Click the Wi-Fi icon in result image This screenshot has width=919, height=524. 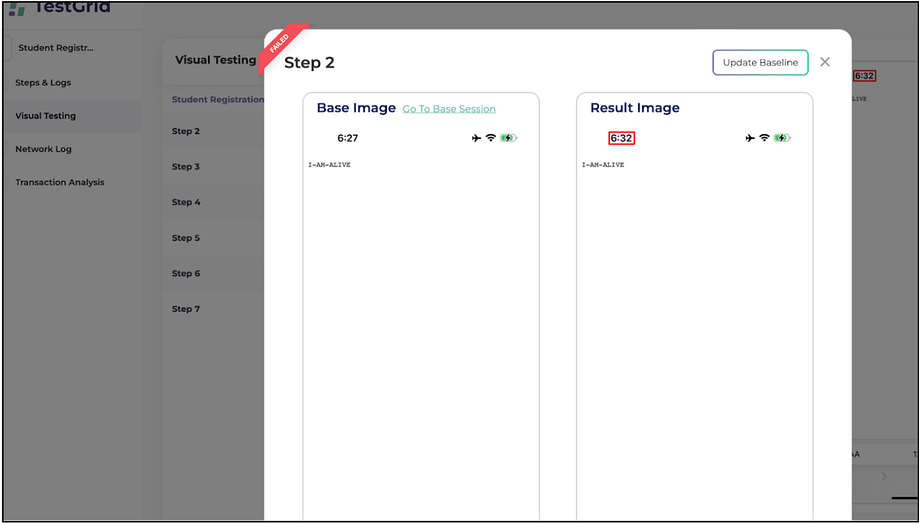pyautogui.click(x=764, y=138)
